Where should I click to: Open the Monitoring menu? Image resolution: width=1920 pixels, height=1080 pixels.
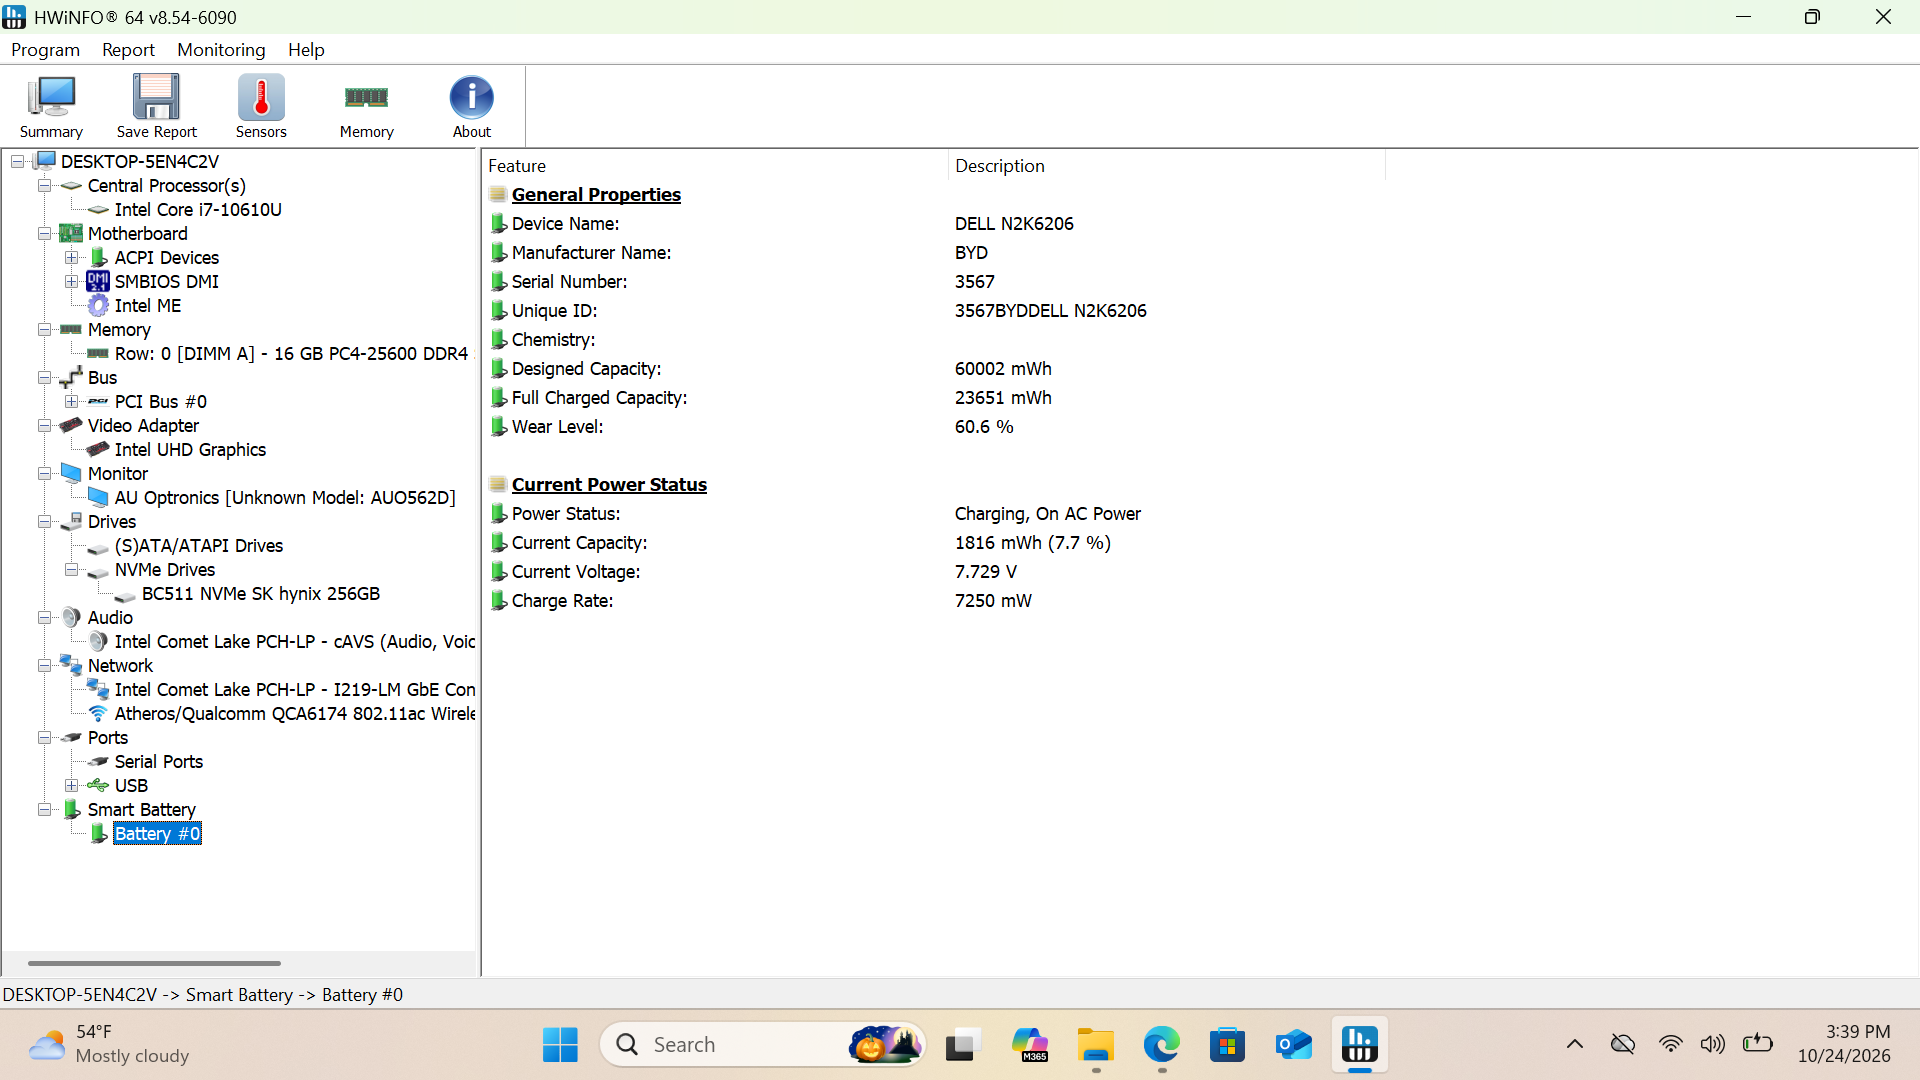point(221,50)
